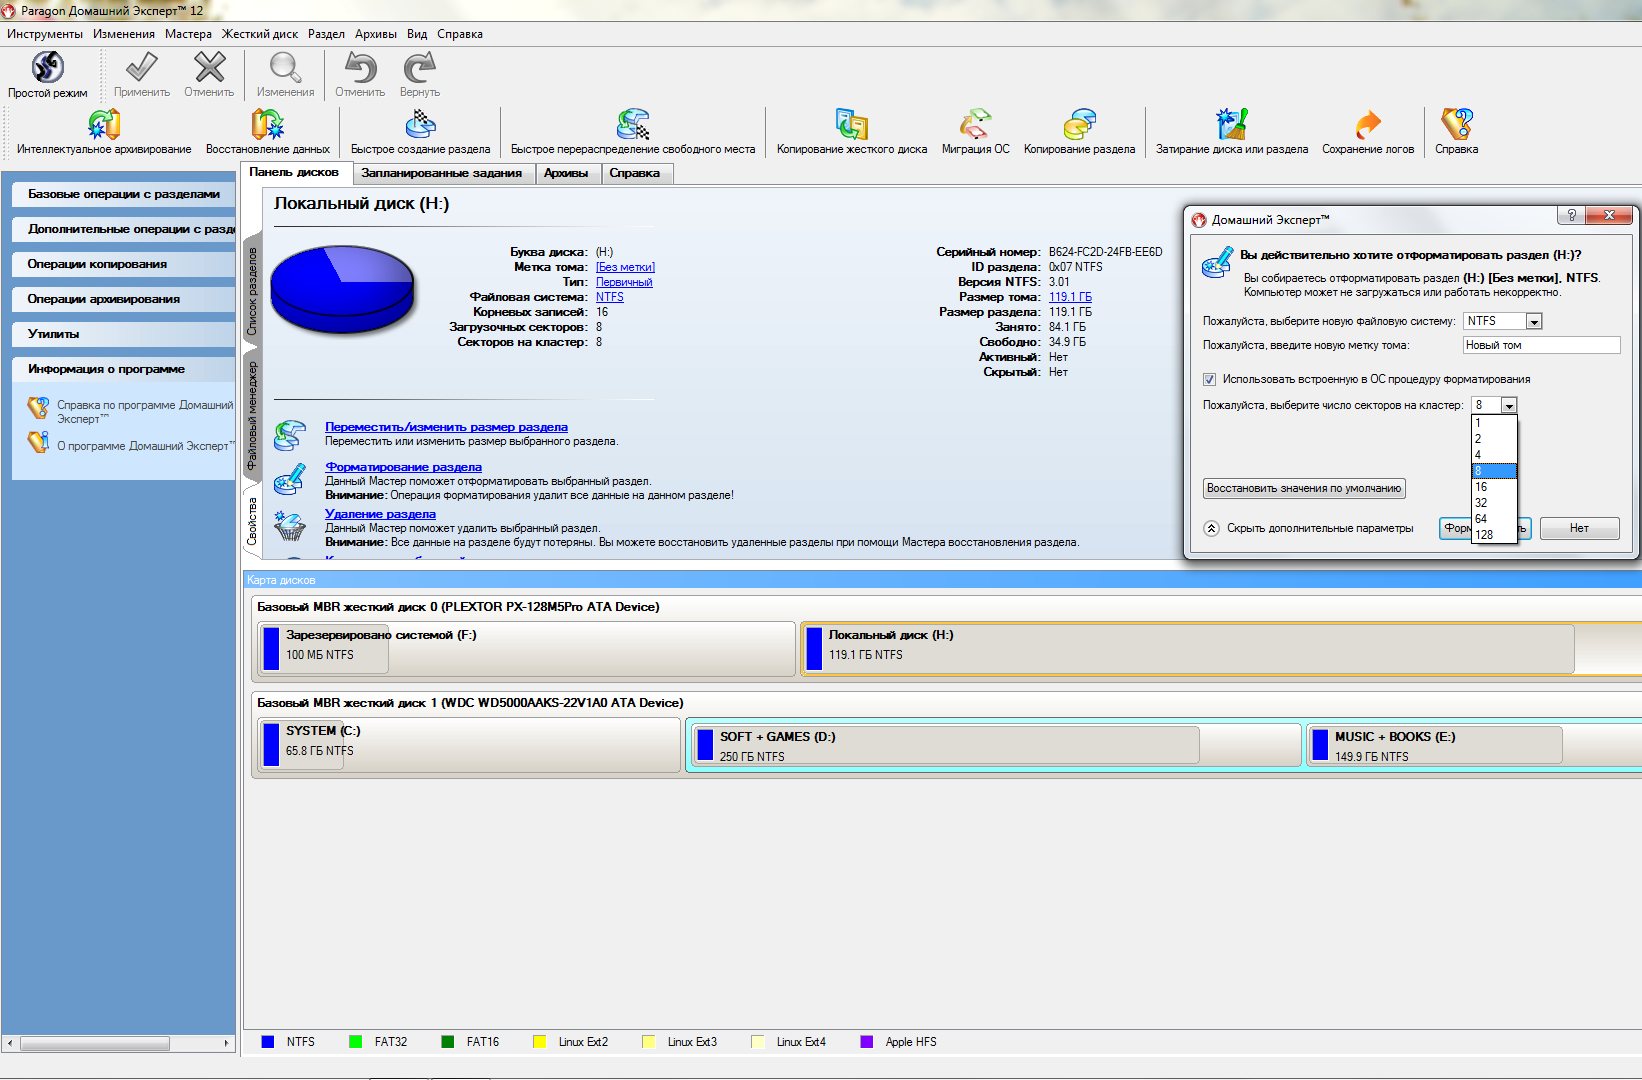Viewport: 1642px width, 1080px height.
Task: Open Быстрое перераспределение свободного места tool
Action: point(633,124)
